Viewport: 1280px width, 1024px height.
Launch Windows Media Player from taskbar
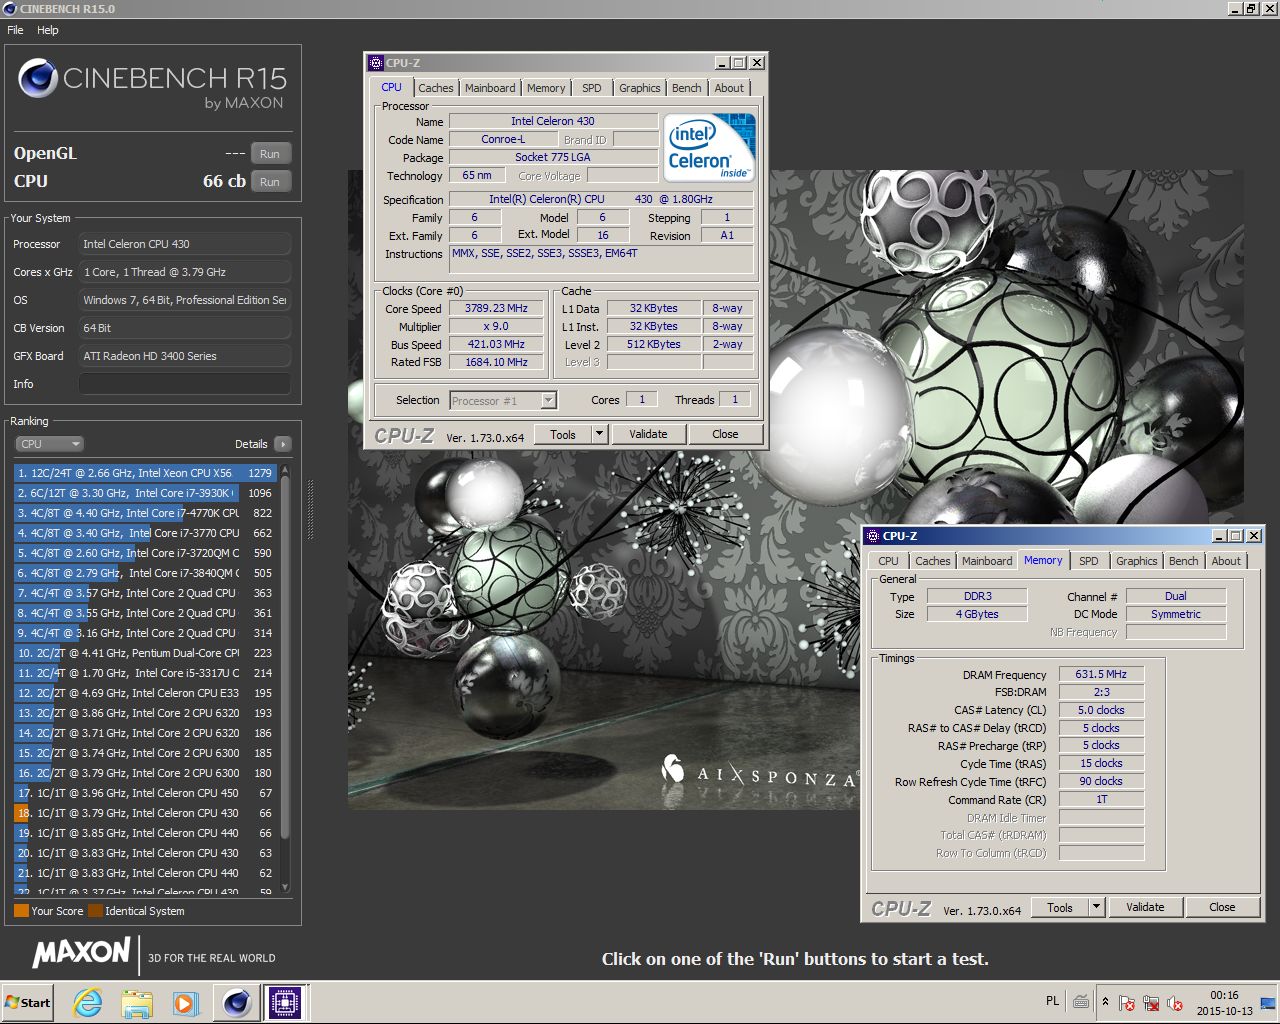(x=184, y=1002)
